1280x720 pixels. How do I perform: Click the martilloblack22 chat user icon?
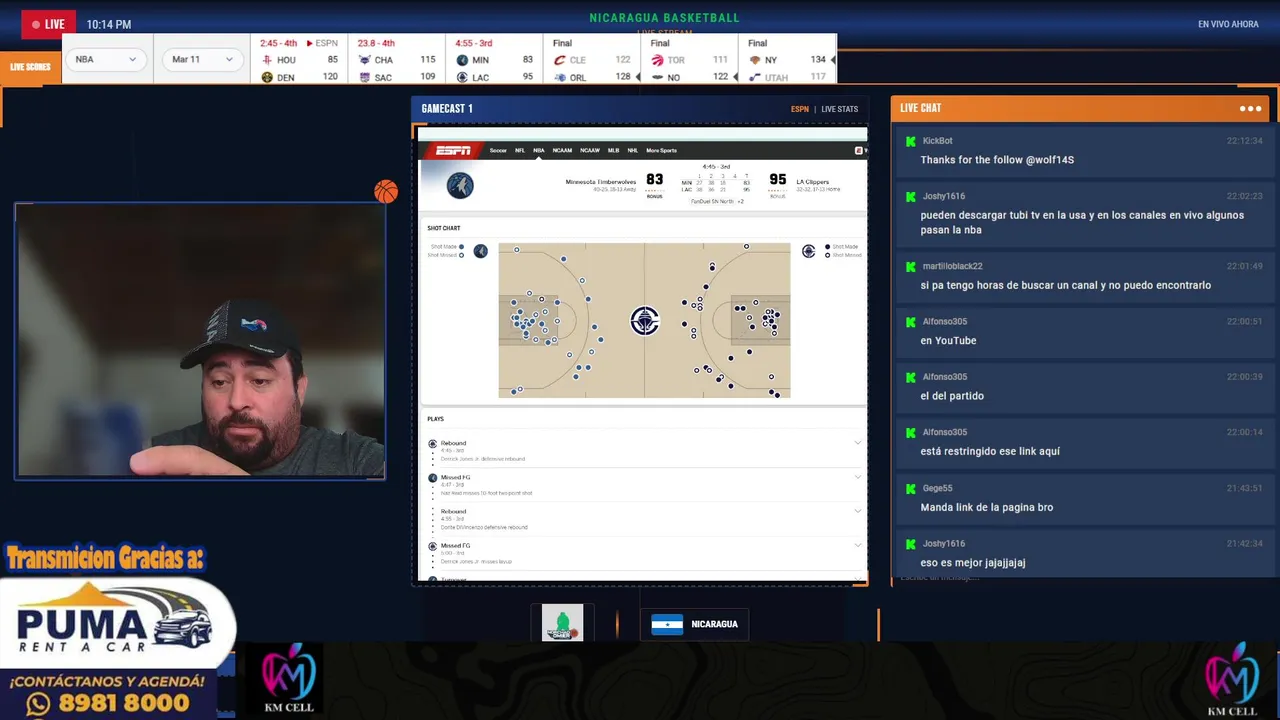(911, 267)
